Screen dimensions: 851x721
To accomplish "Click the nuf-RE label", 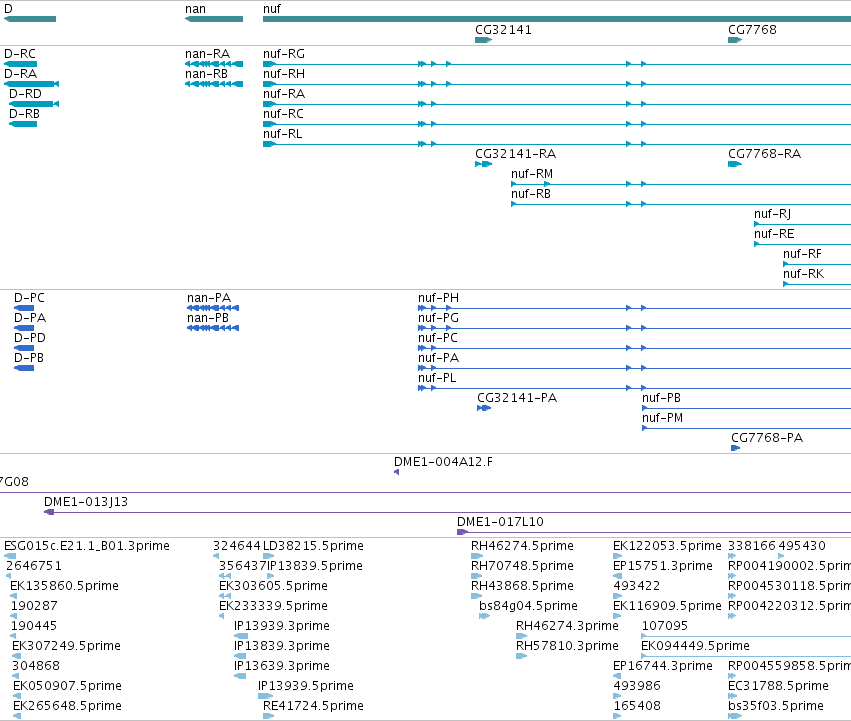I will [774, 234].
